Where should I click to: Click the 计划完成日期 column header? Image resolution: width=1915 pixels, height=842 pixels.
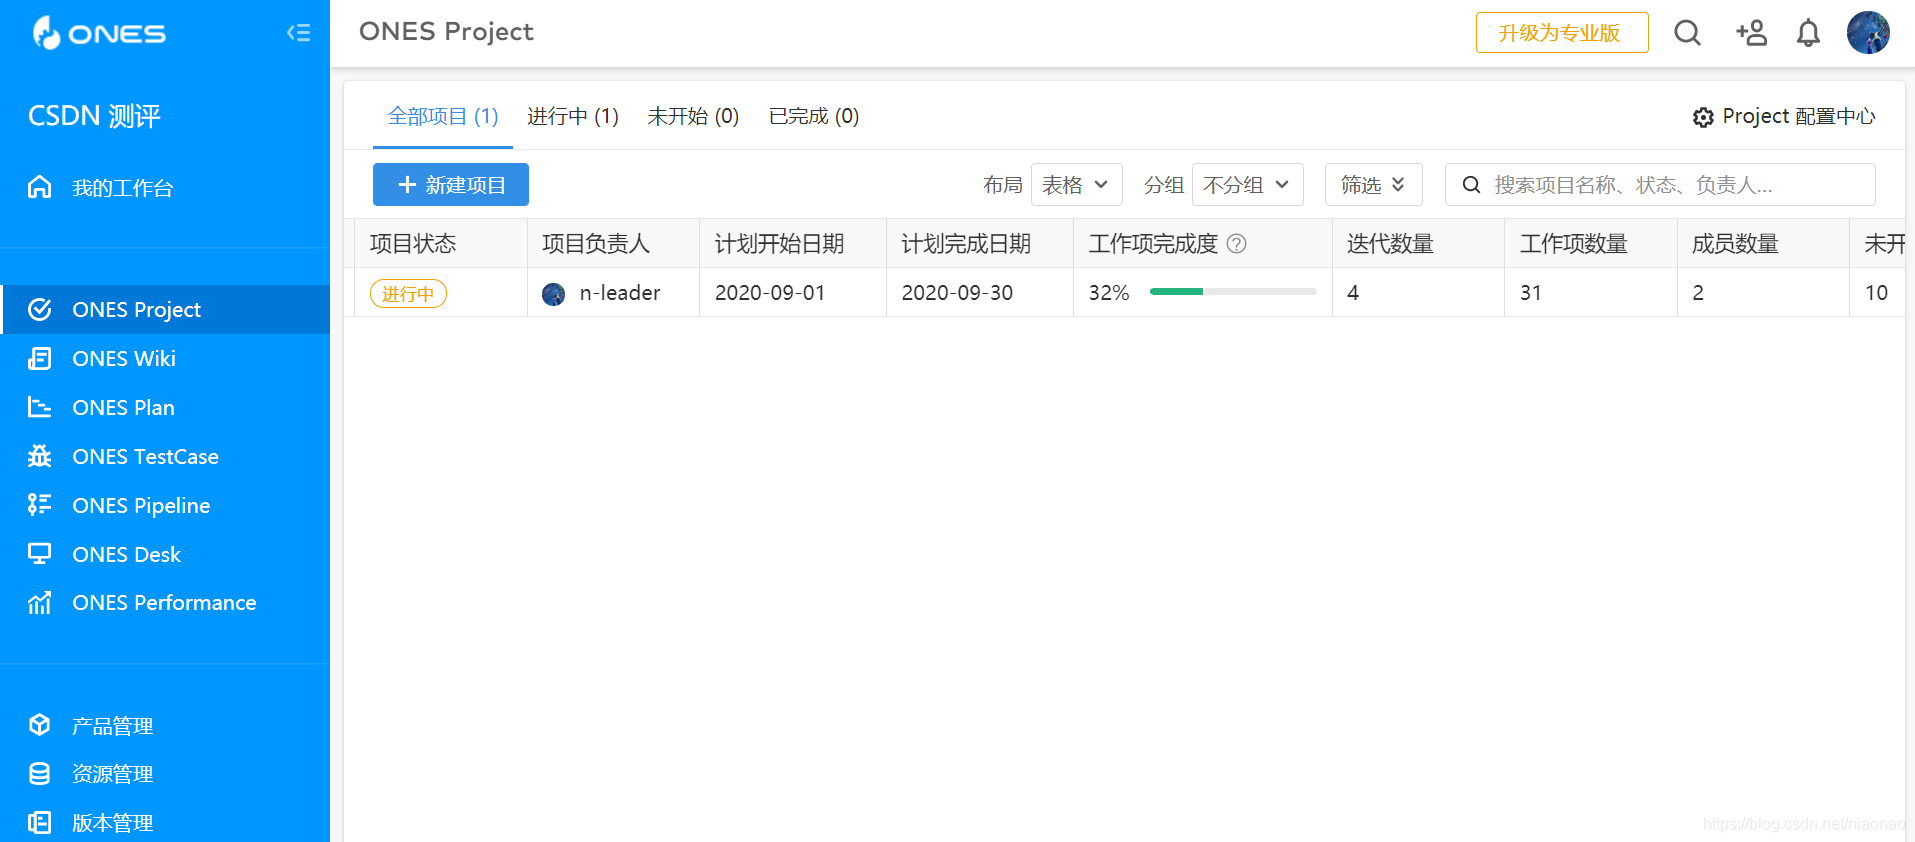(980, 244)
